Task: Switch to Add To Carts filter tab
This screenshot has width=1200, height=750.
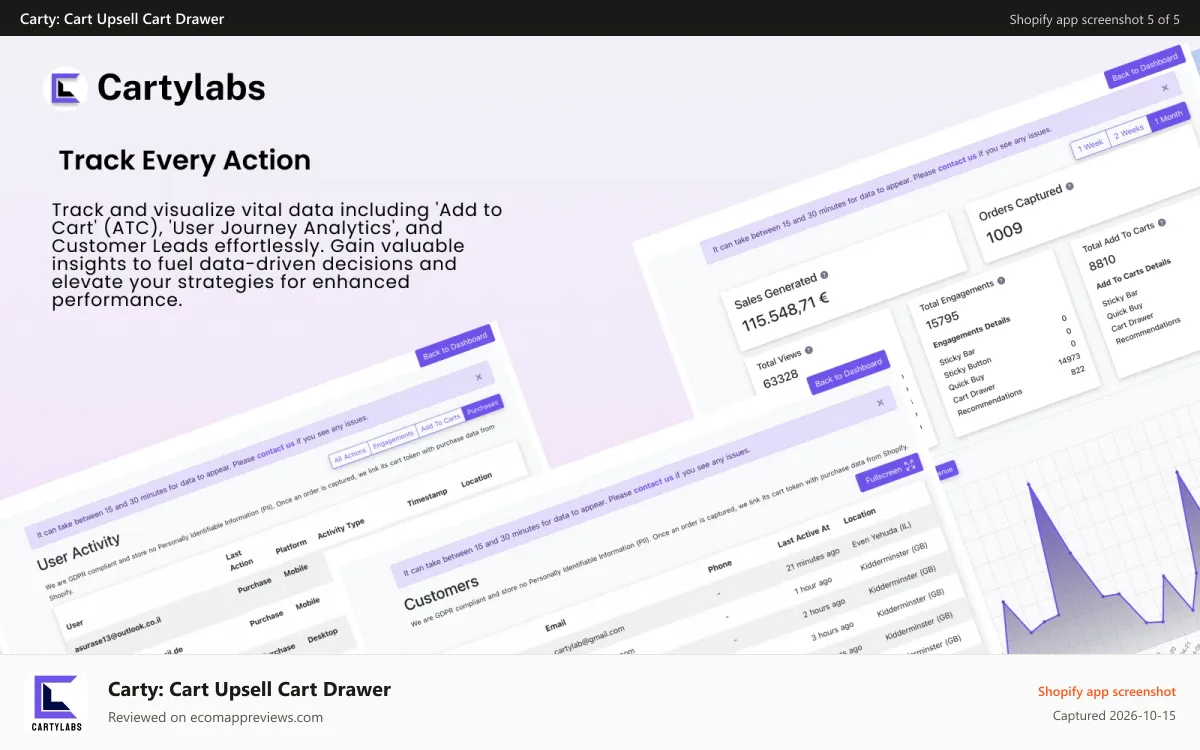Action: coord(440,422)
